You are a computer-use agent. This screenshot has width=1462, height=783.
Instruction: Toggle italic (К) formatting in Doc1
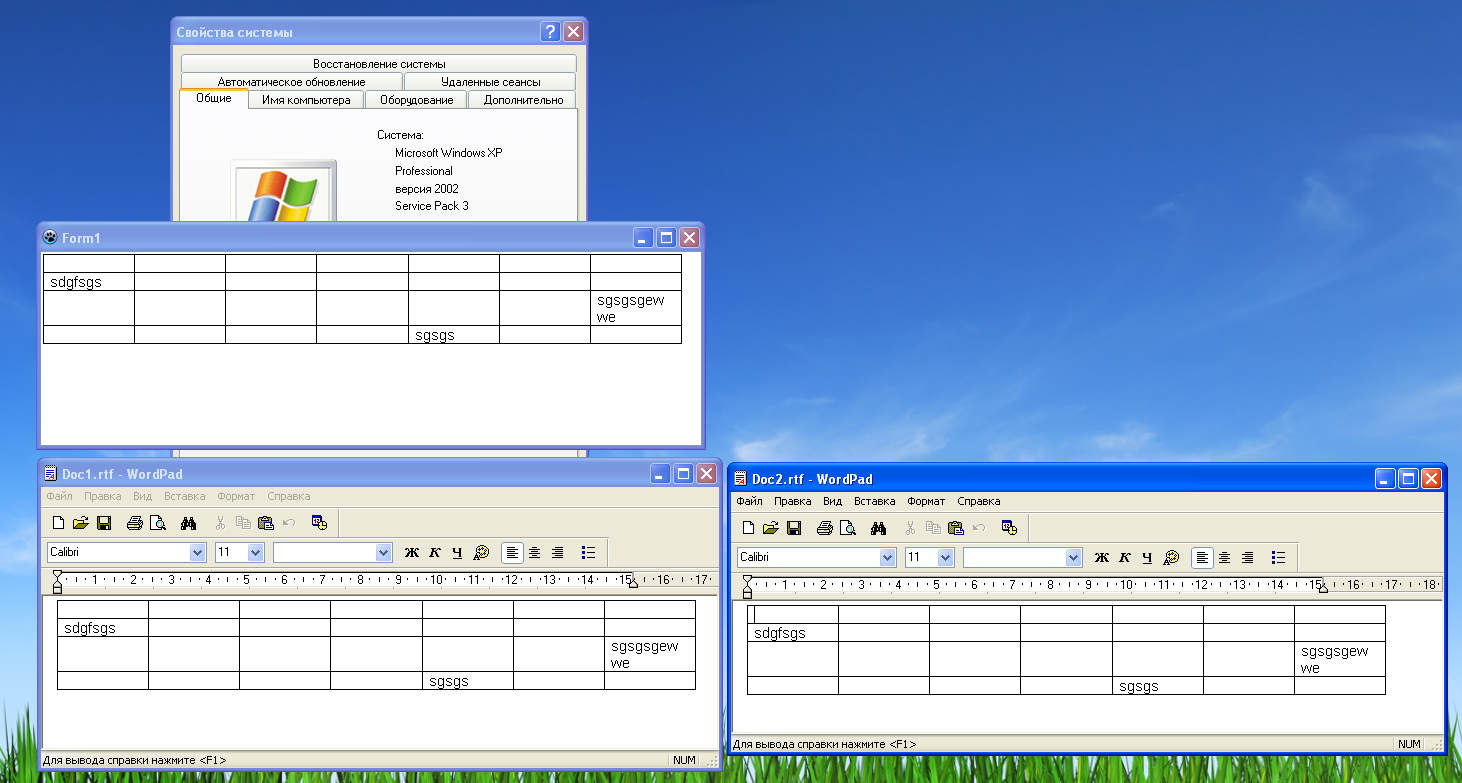point(435,553)
